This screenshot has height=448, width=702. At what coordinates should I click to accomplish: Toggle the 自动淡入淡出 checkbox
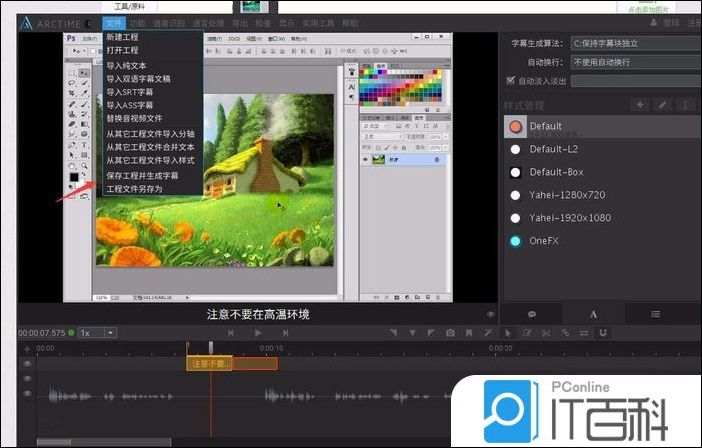(511, 80)
